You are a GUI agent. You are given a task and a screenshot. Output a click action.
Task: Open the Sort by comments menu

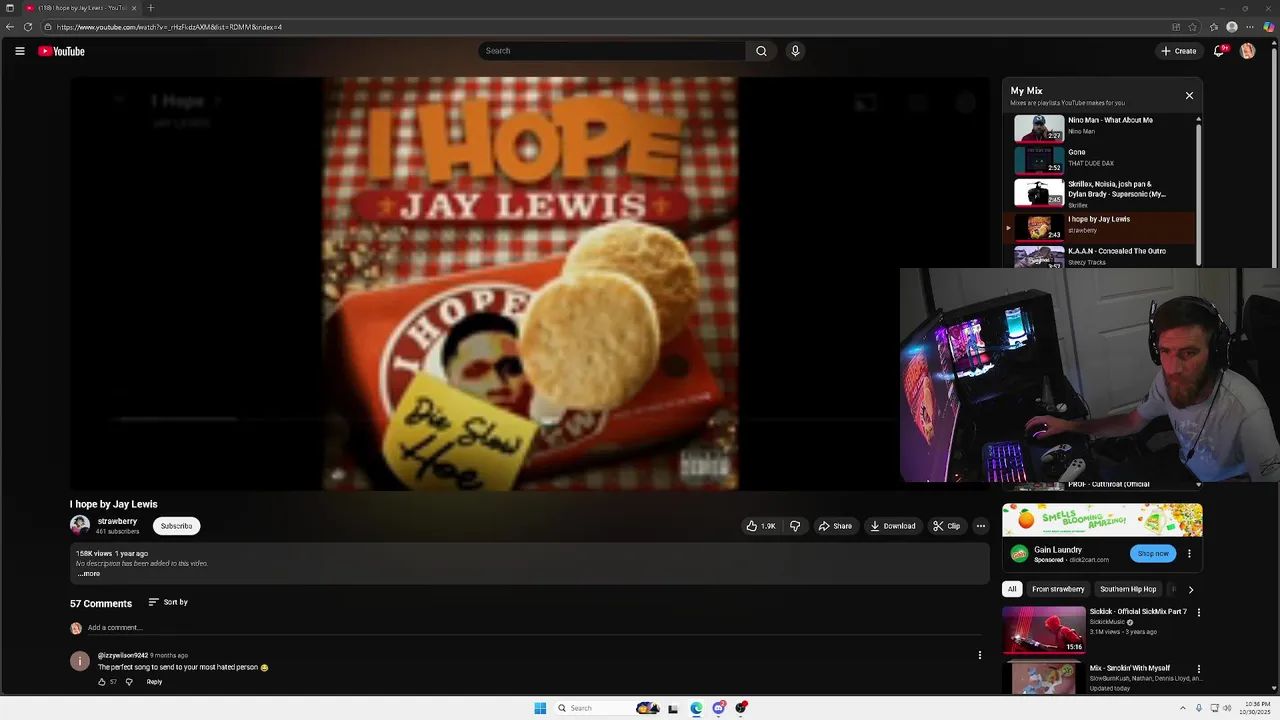click(168, 602)
